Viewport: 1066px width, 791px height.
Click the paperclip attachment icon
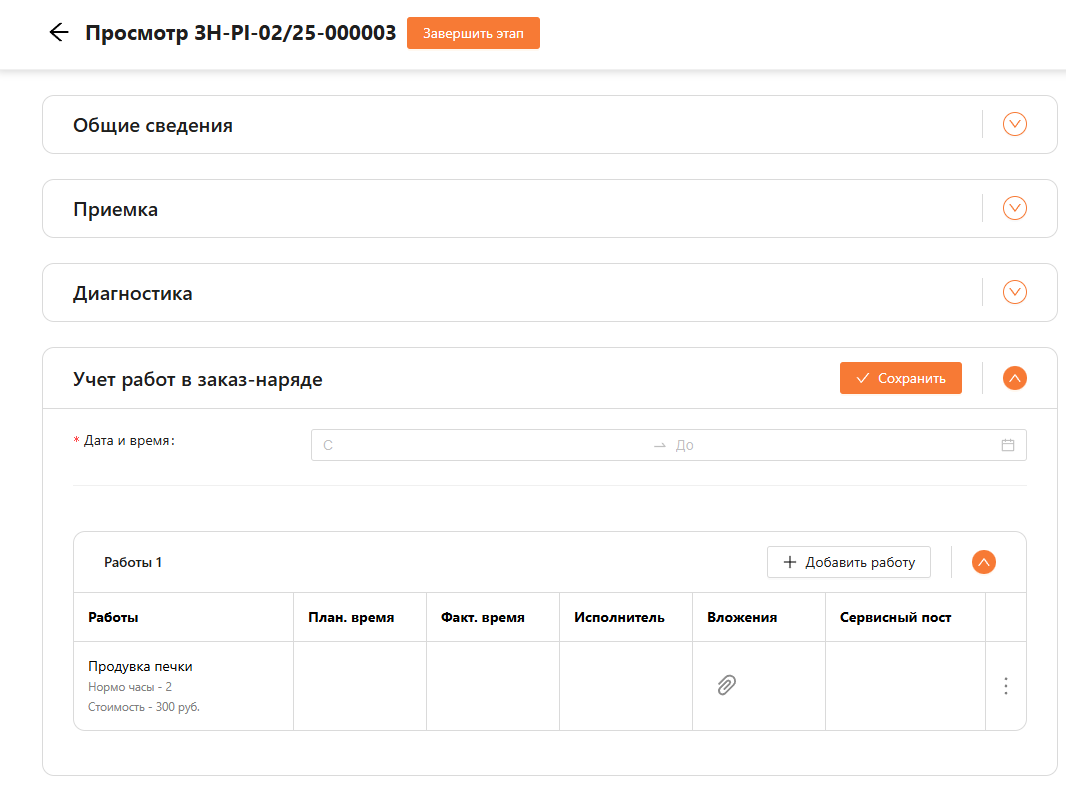(726, 685)
